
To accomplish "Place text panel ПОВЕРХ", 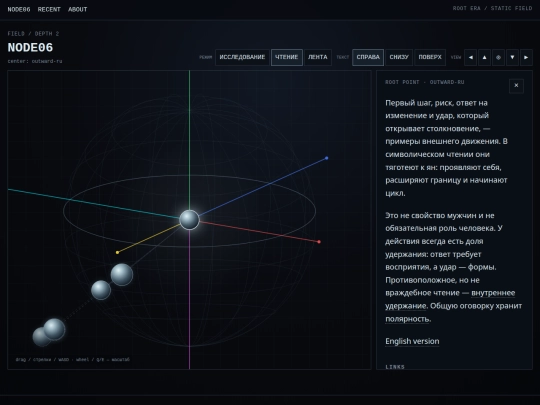I will pos(430,58).
